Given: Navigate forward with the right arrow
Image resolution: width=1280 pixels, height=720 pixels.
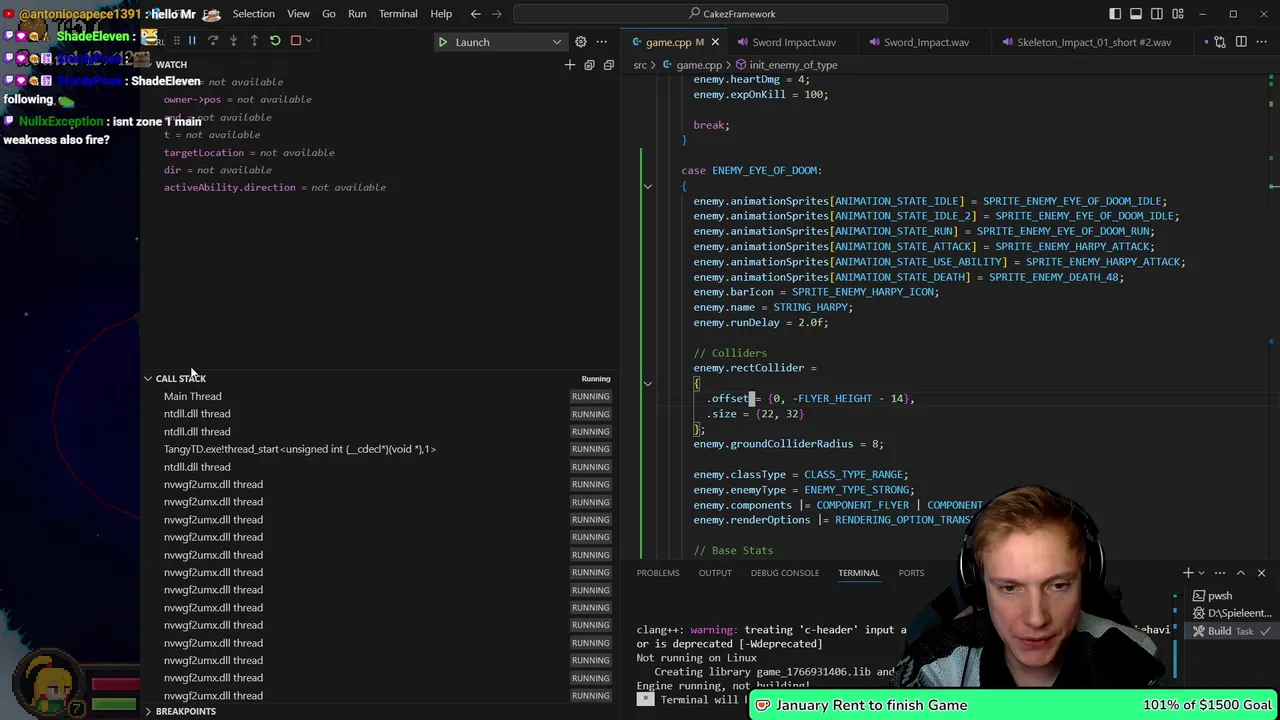Looking at the screenshot, I should 499,14.
